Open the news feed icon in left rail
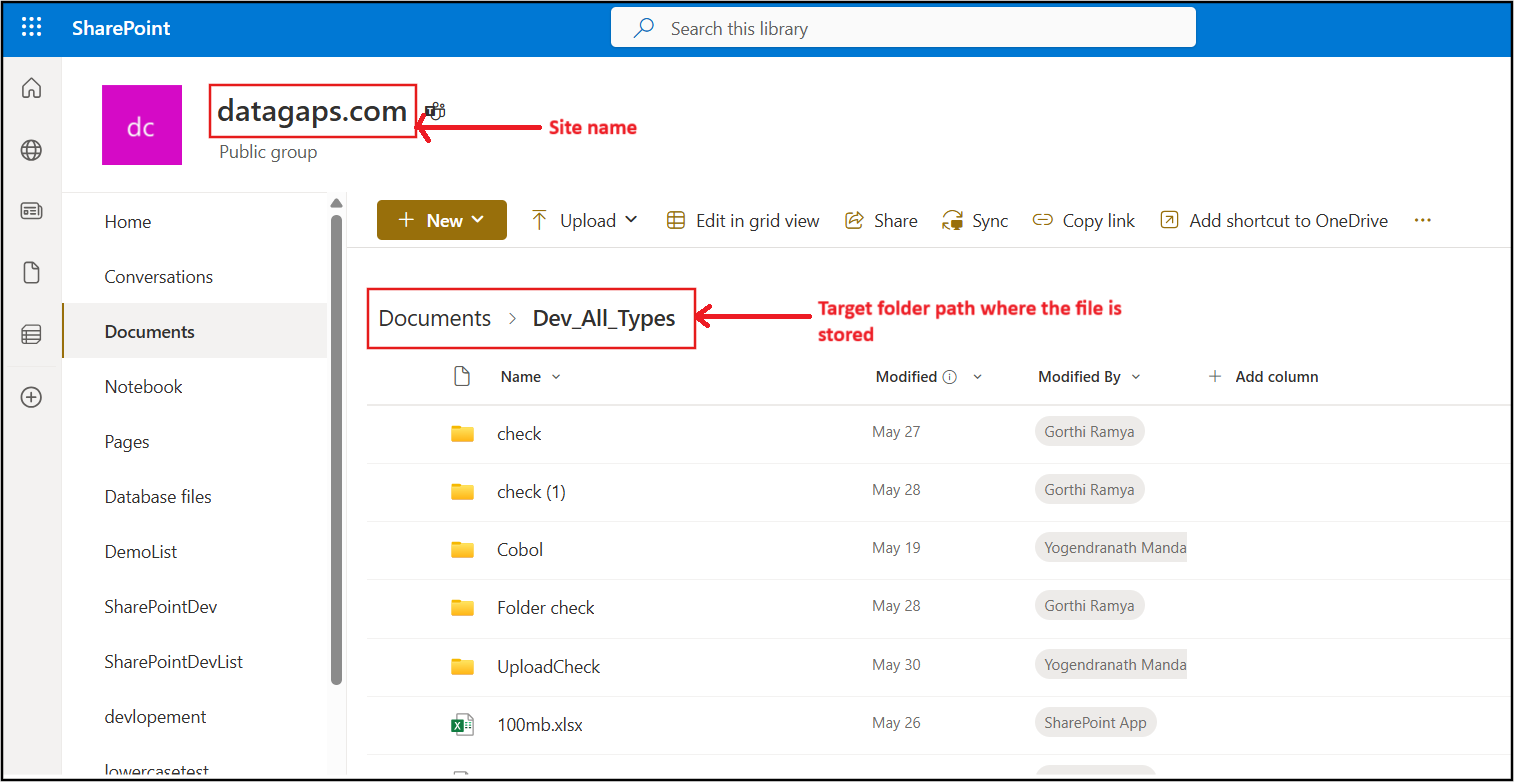The height and width of the screenshot is (782, 1514). (32, 211)
